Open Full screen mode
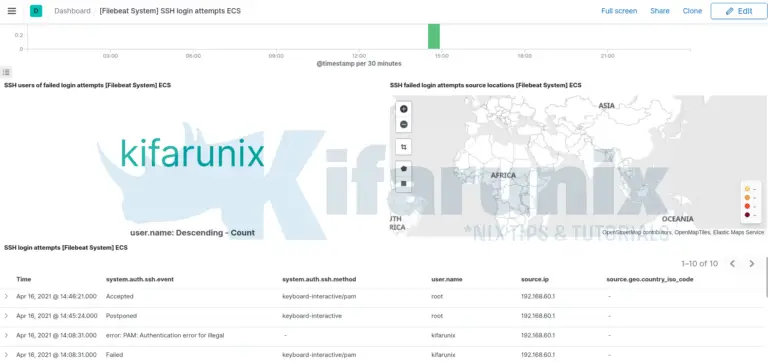Screen dimensions: 768x363 [619, 11]
